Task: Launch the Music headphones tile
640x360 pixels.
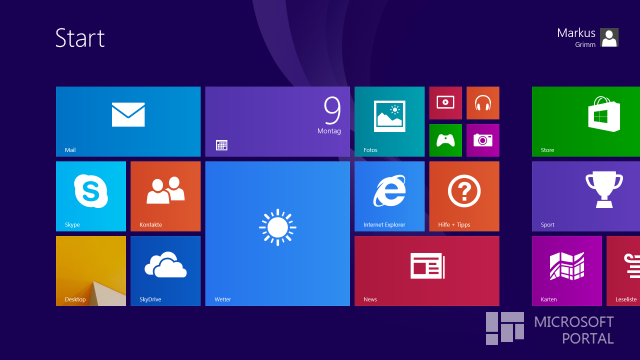Action: (483, 103)
